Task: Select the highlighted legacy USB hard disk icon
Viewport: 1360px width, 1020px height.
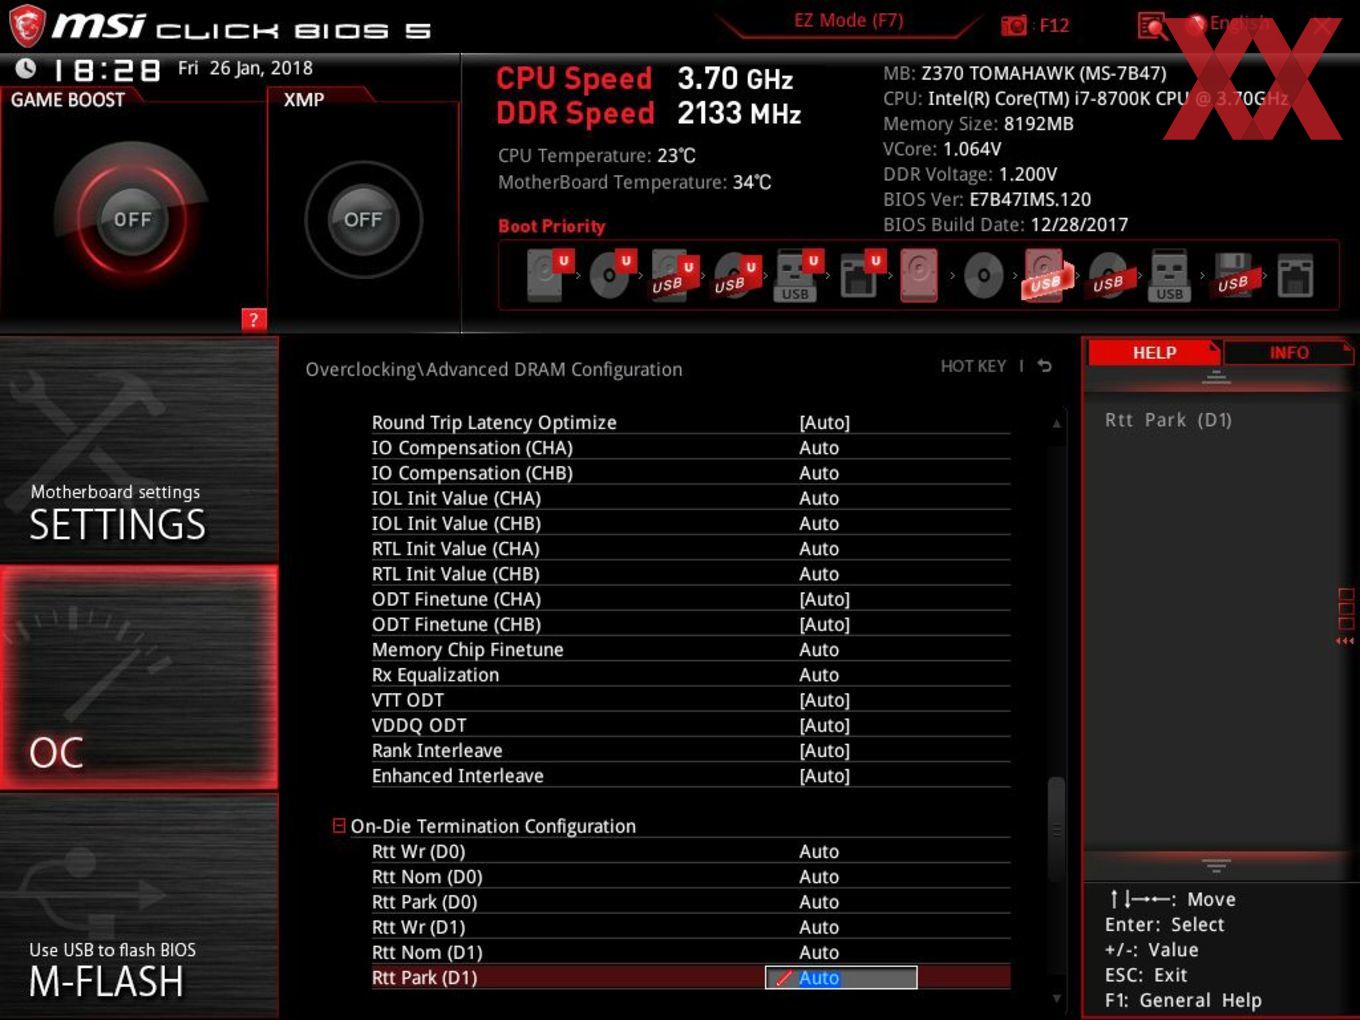Action: pos(1045,275)
